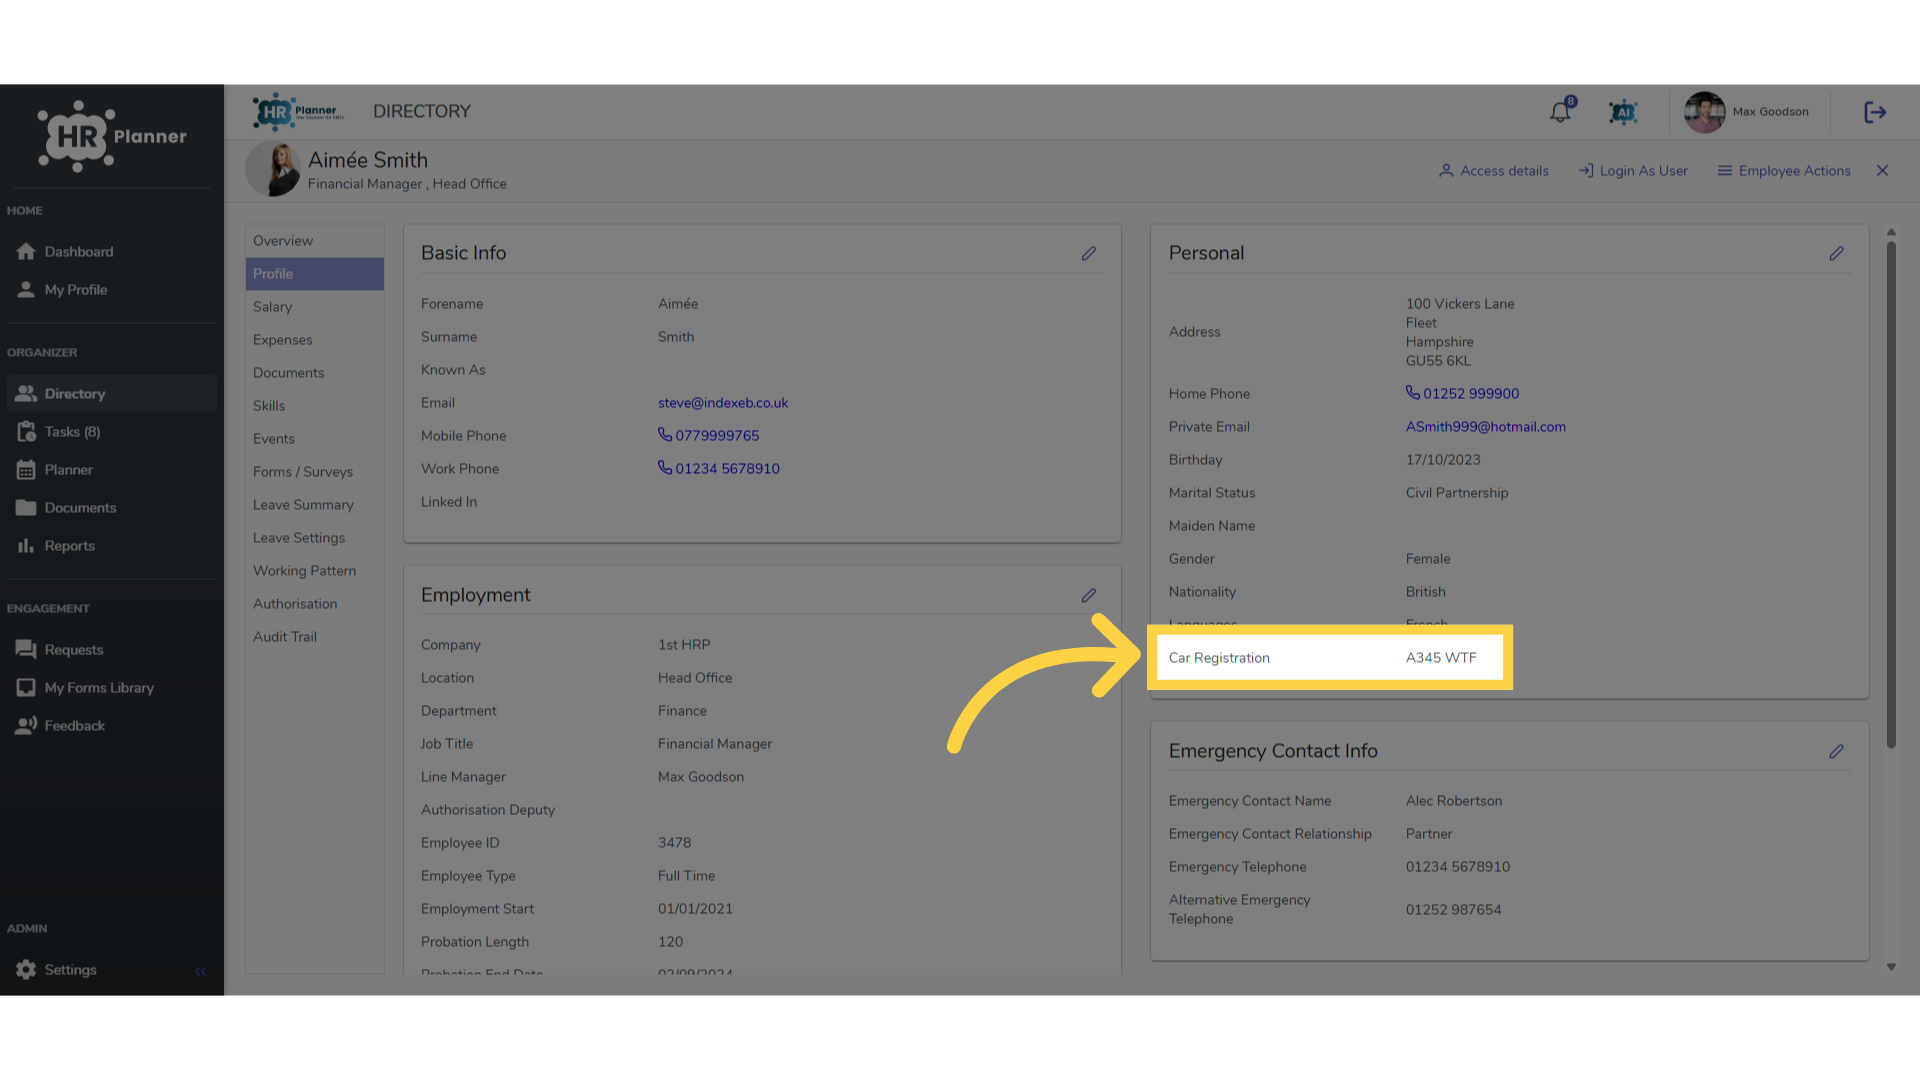Click Max Goodson user avatar
Image resolution: width=1920 pixels, height=1080 pixels.
click(x=1704, y=112)
